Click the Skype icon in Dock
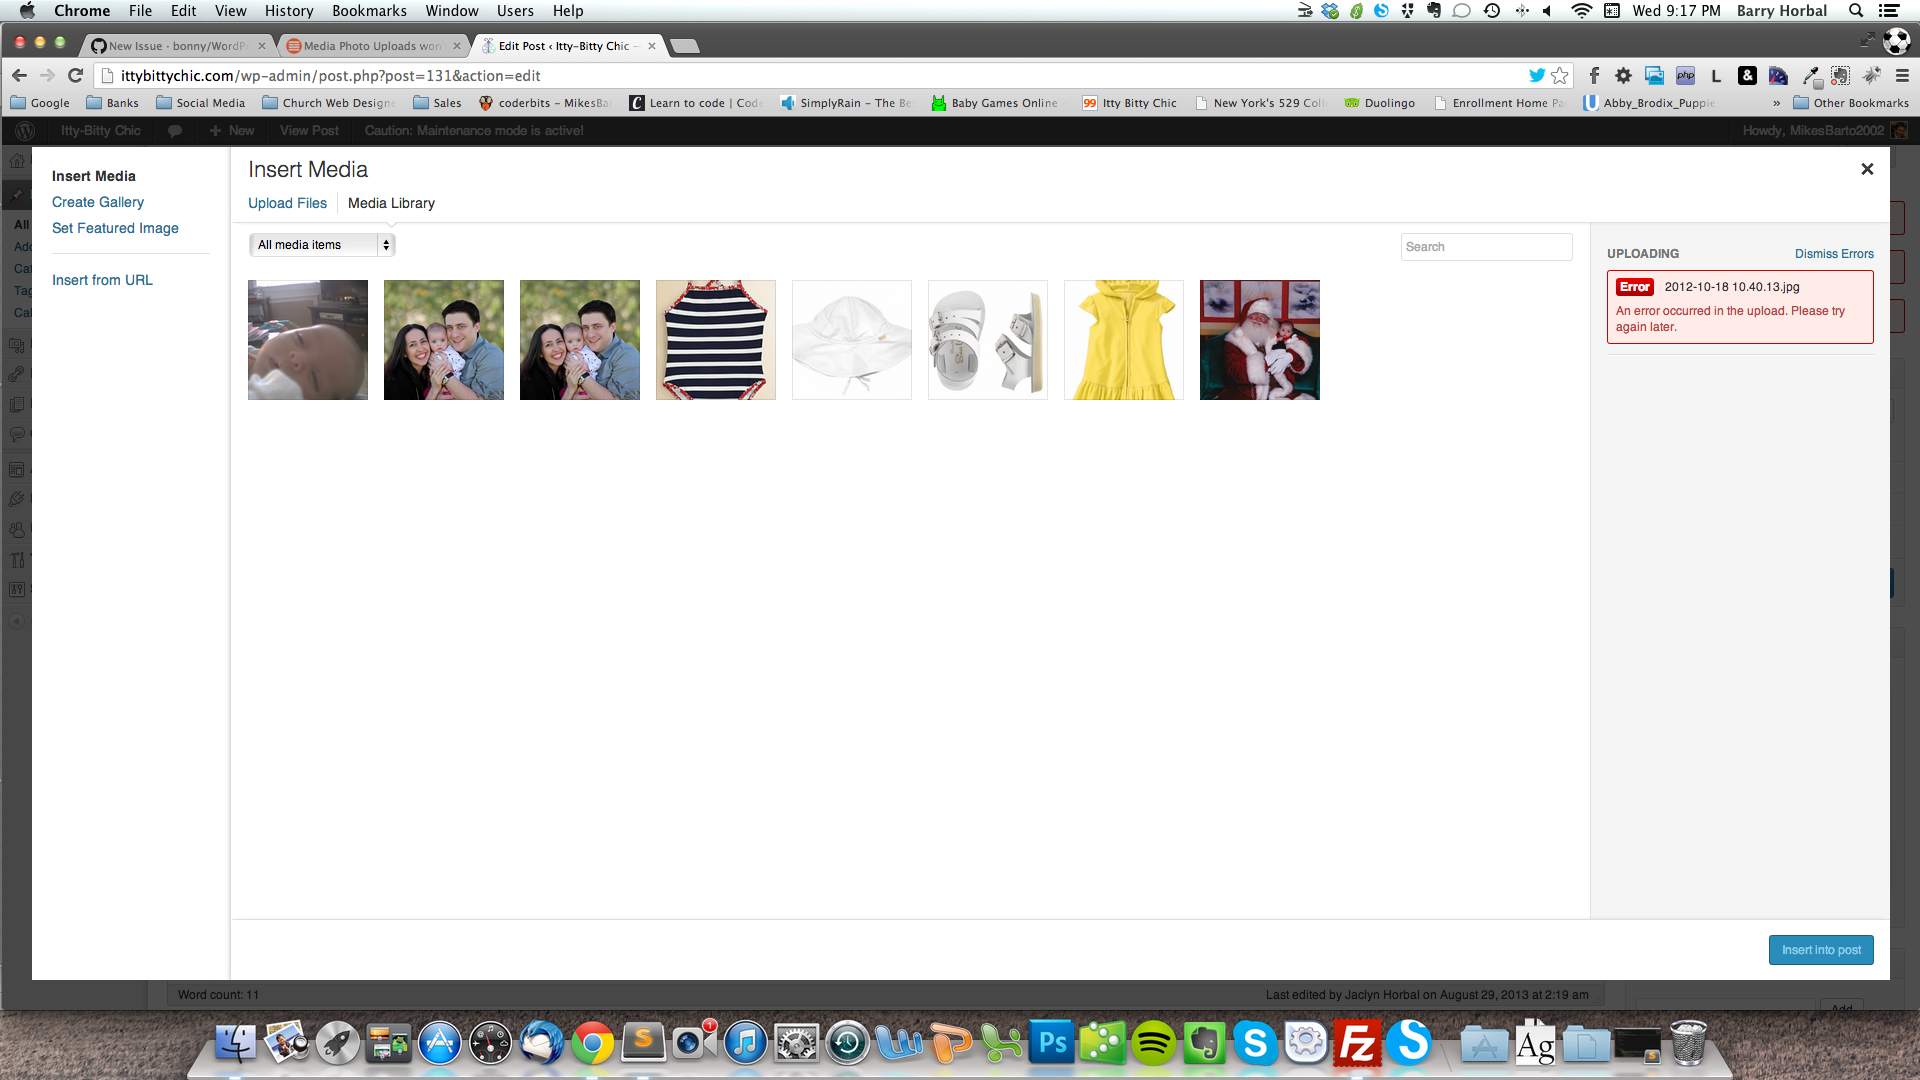 1253,1043
